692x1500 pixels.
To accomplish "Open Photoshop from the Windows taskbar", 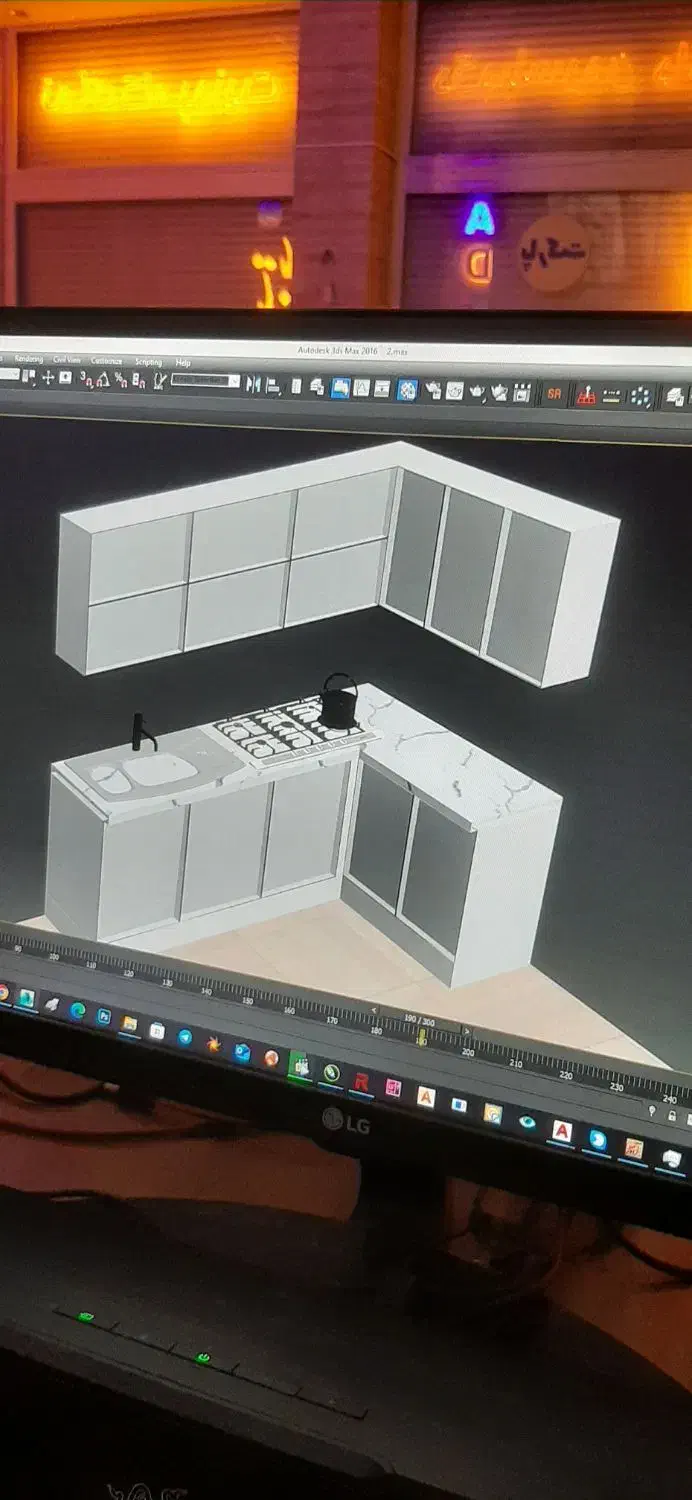I will pyautogui.click(x=103, y=1016).
